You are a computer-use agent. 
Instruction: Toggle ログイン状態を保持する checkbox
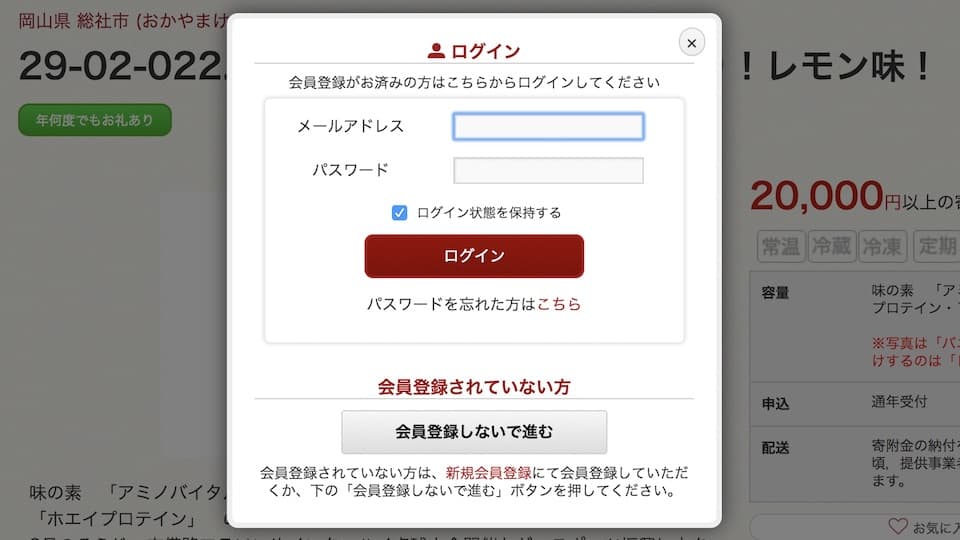click(399, 212)
